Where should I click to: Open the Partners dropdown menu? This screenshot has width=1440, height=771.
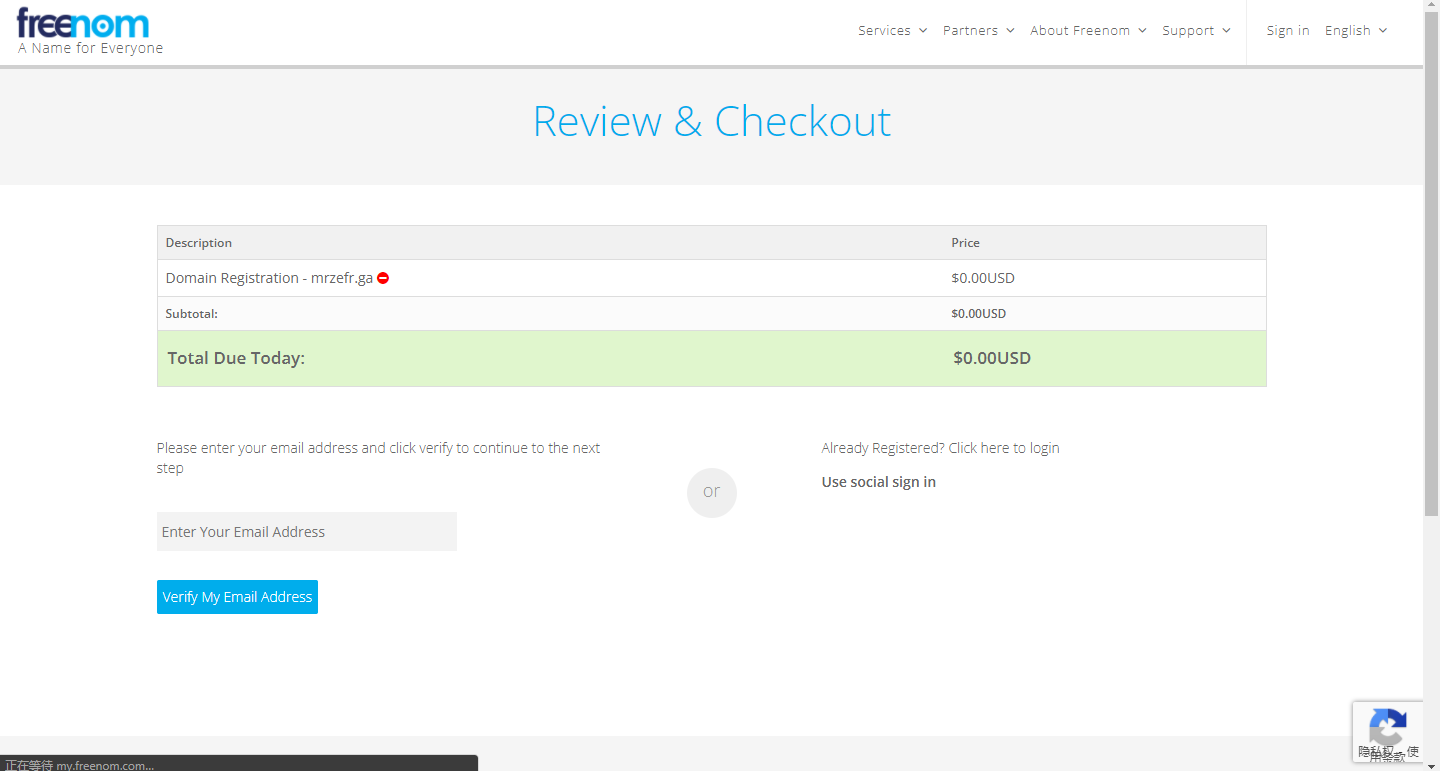[x=978, y=31]
